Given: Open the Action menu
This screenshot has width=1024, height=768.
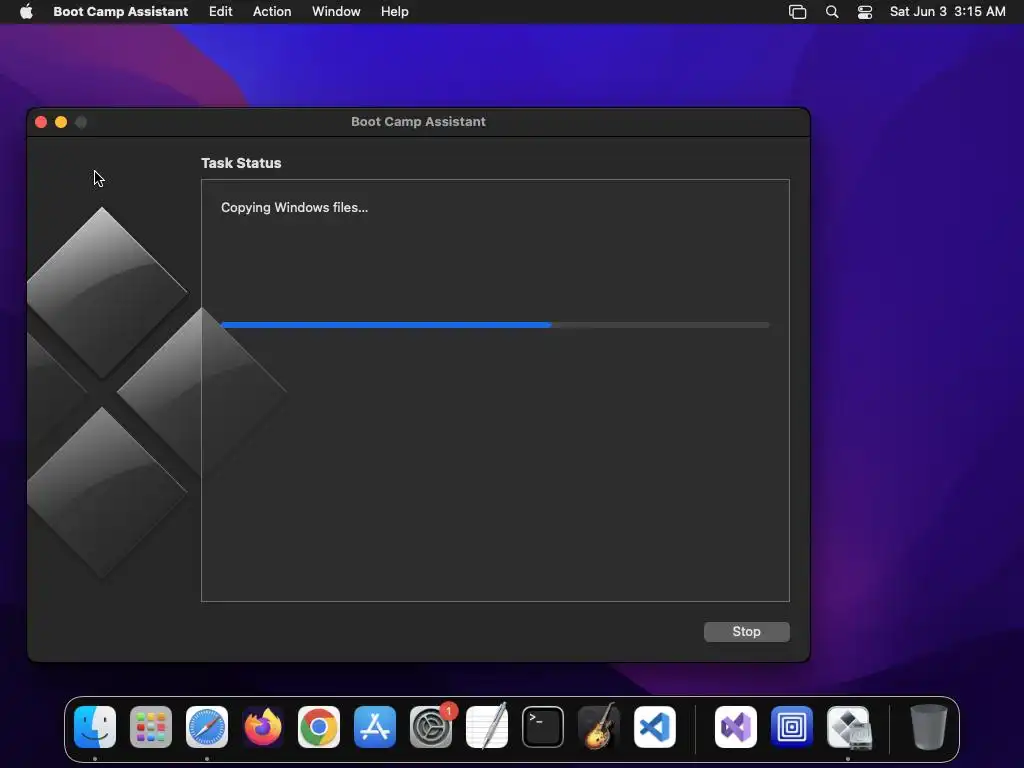Looking at the screenshot, I should click(272, 12).
